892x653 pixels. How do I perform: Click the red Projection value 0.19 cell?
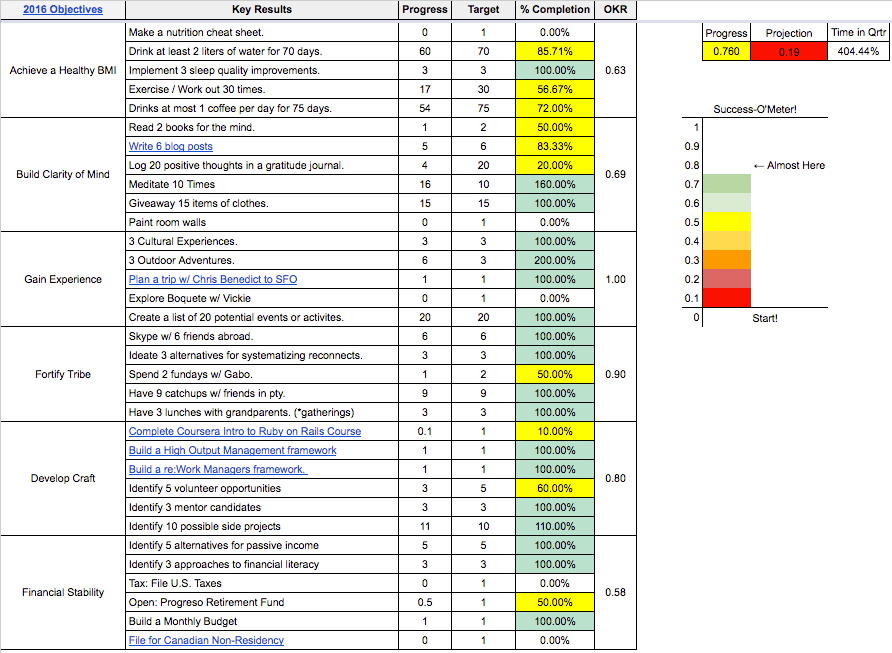789,52
